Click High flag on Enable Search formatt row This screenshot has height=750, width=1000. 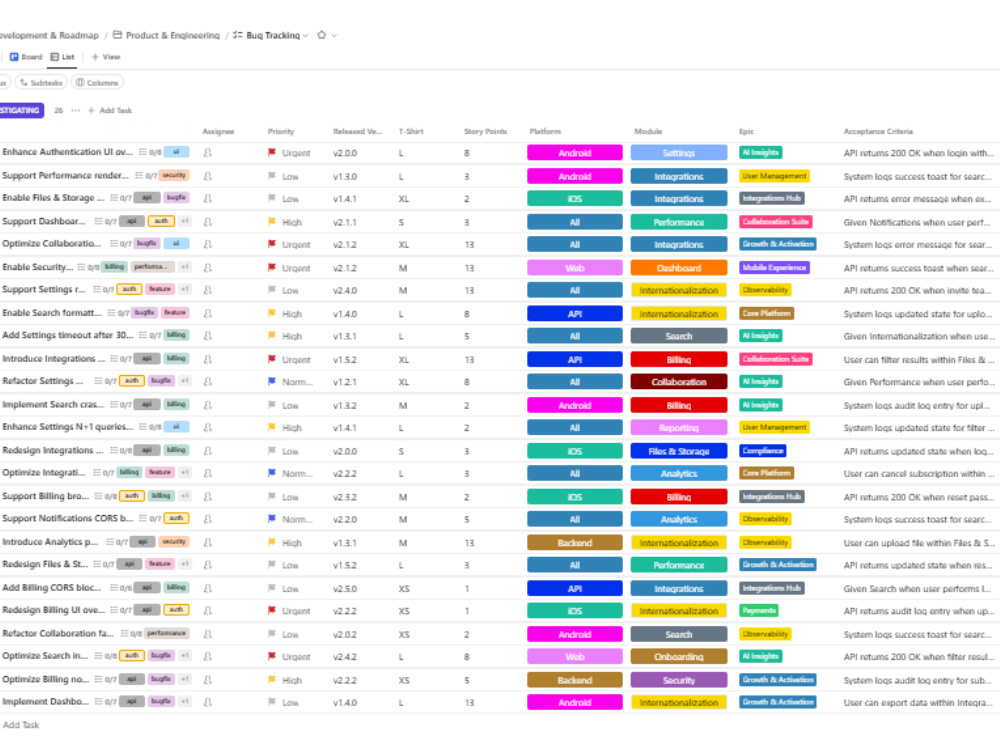pyautogui.click(x=272, y=314)
